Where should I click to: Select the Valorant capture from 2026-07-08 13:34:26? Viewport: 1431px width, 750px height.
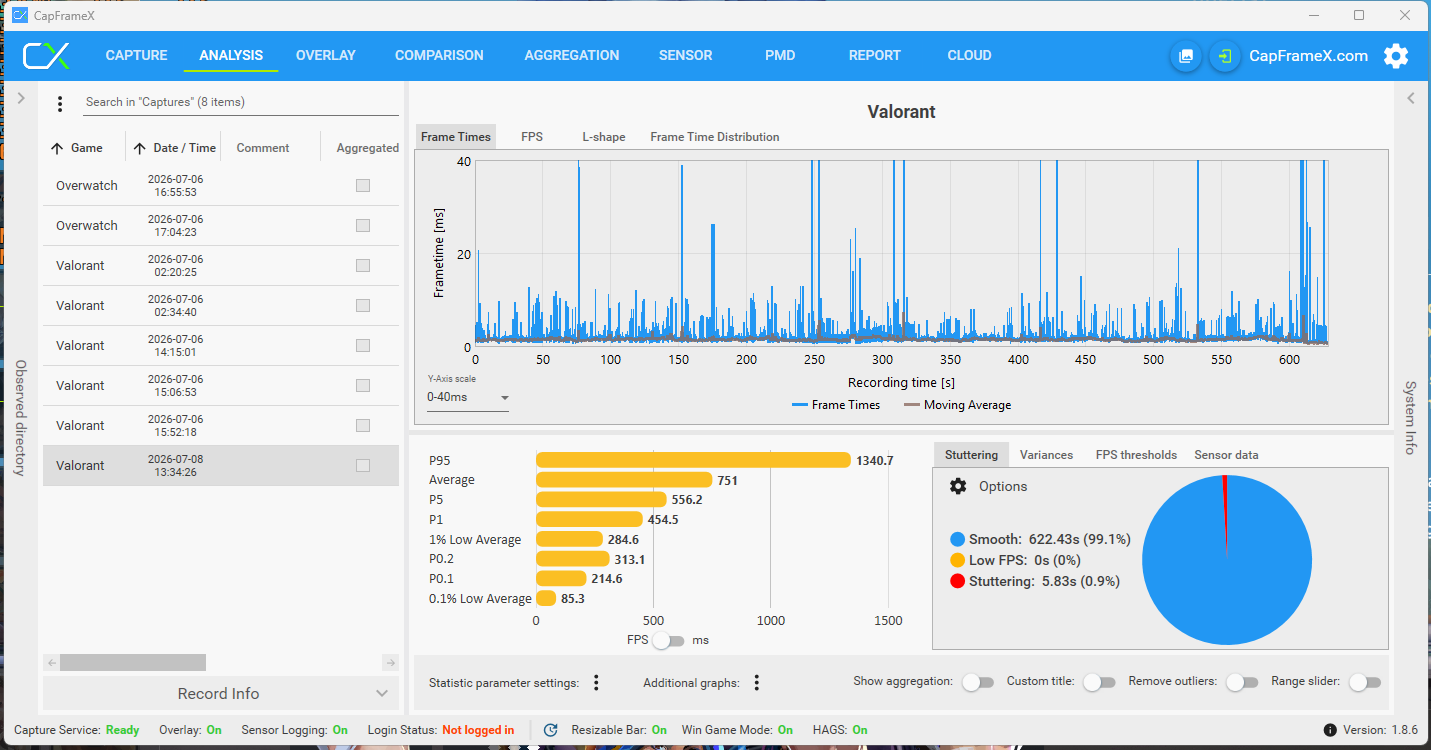220,466
